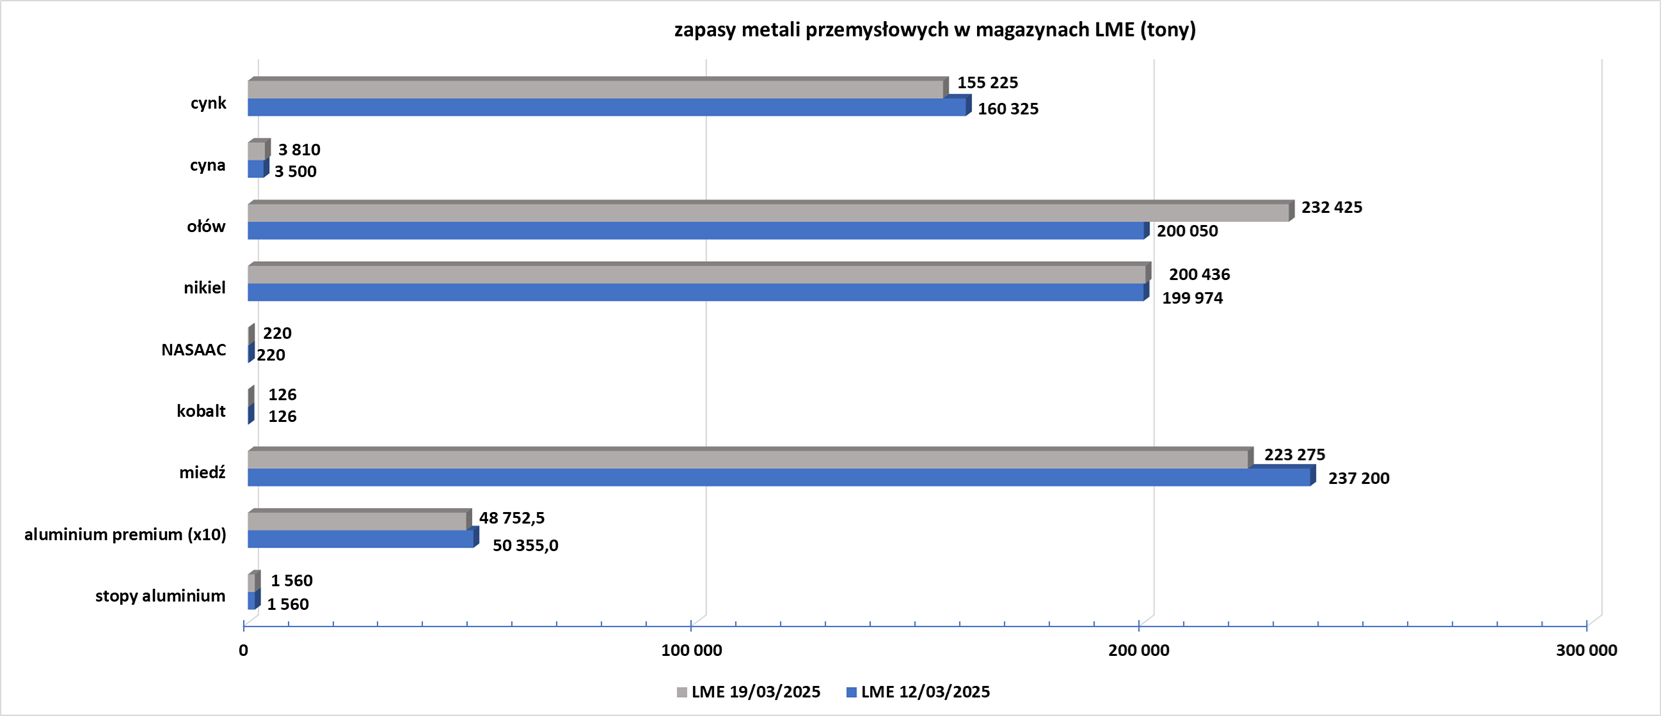Select the 237 200 data label

tap(1358, 479)
